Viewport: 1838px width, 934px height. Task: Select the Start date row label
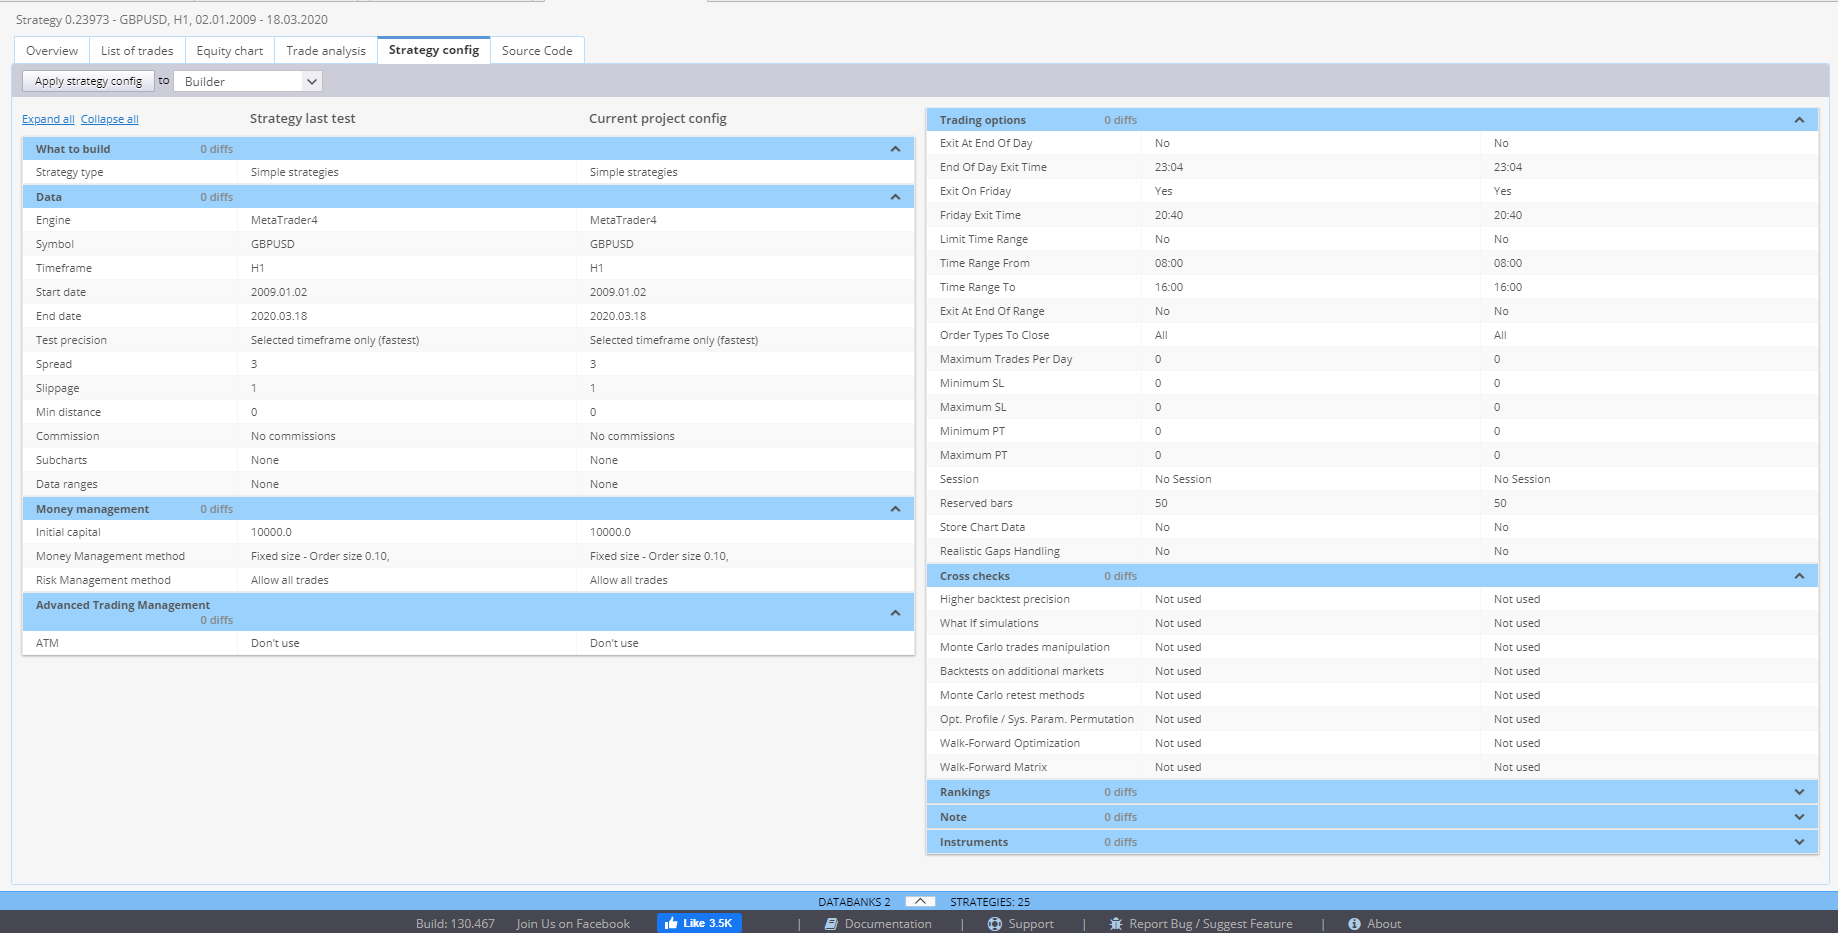(x=61, y=292)
